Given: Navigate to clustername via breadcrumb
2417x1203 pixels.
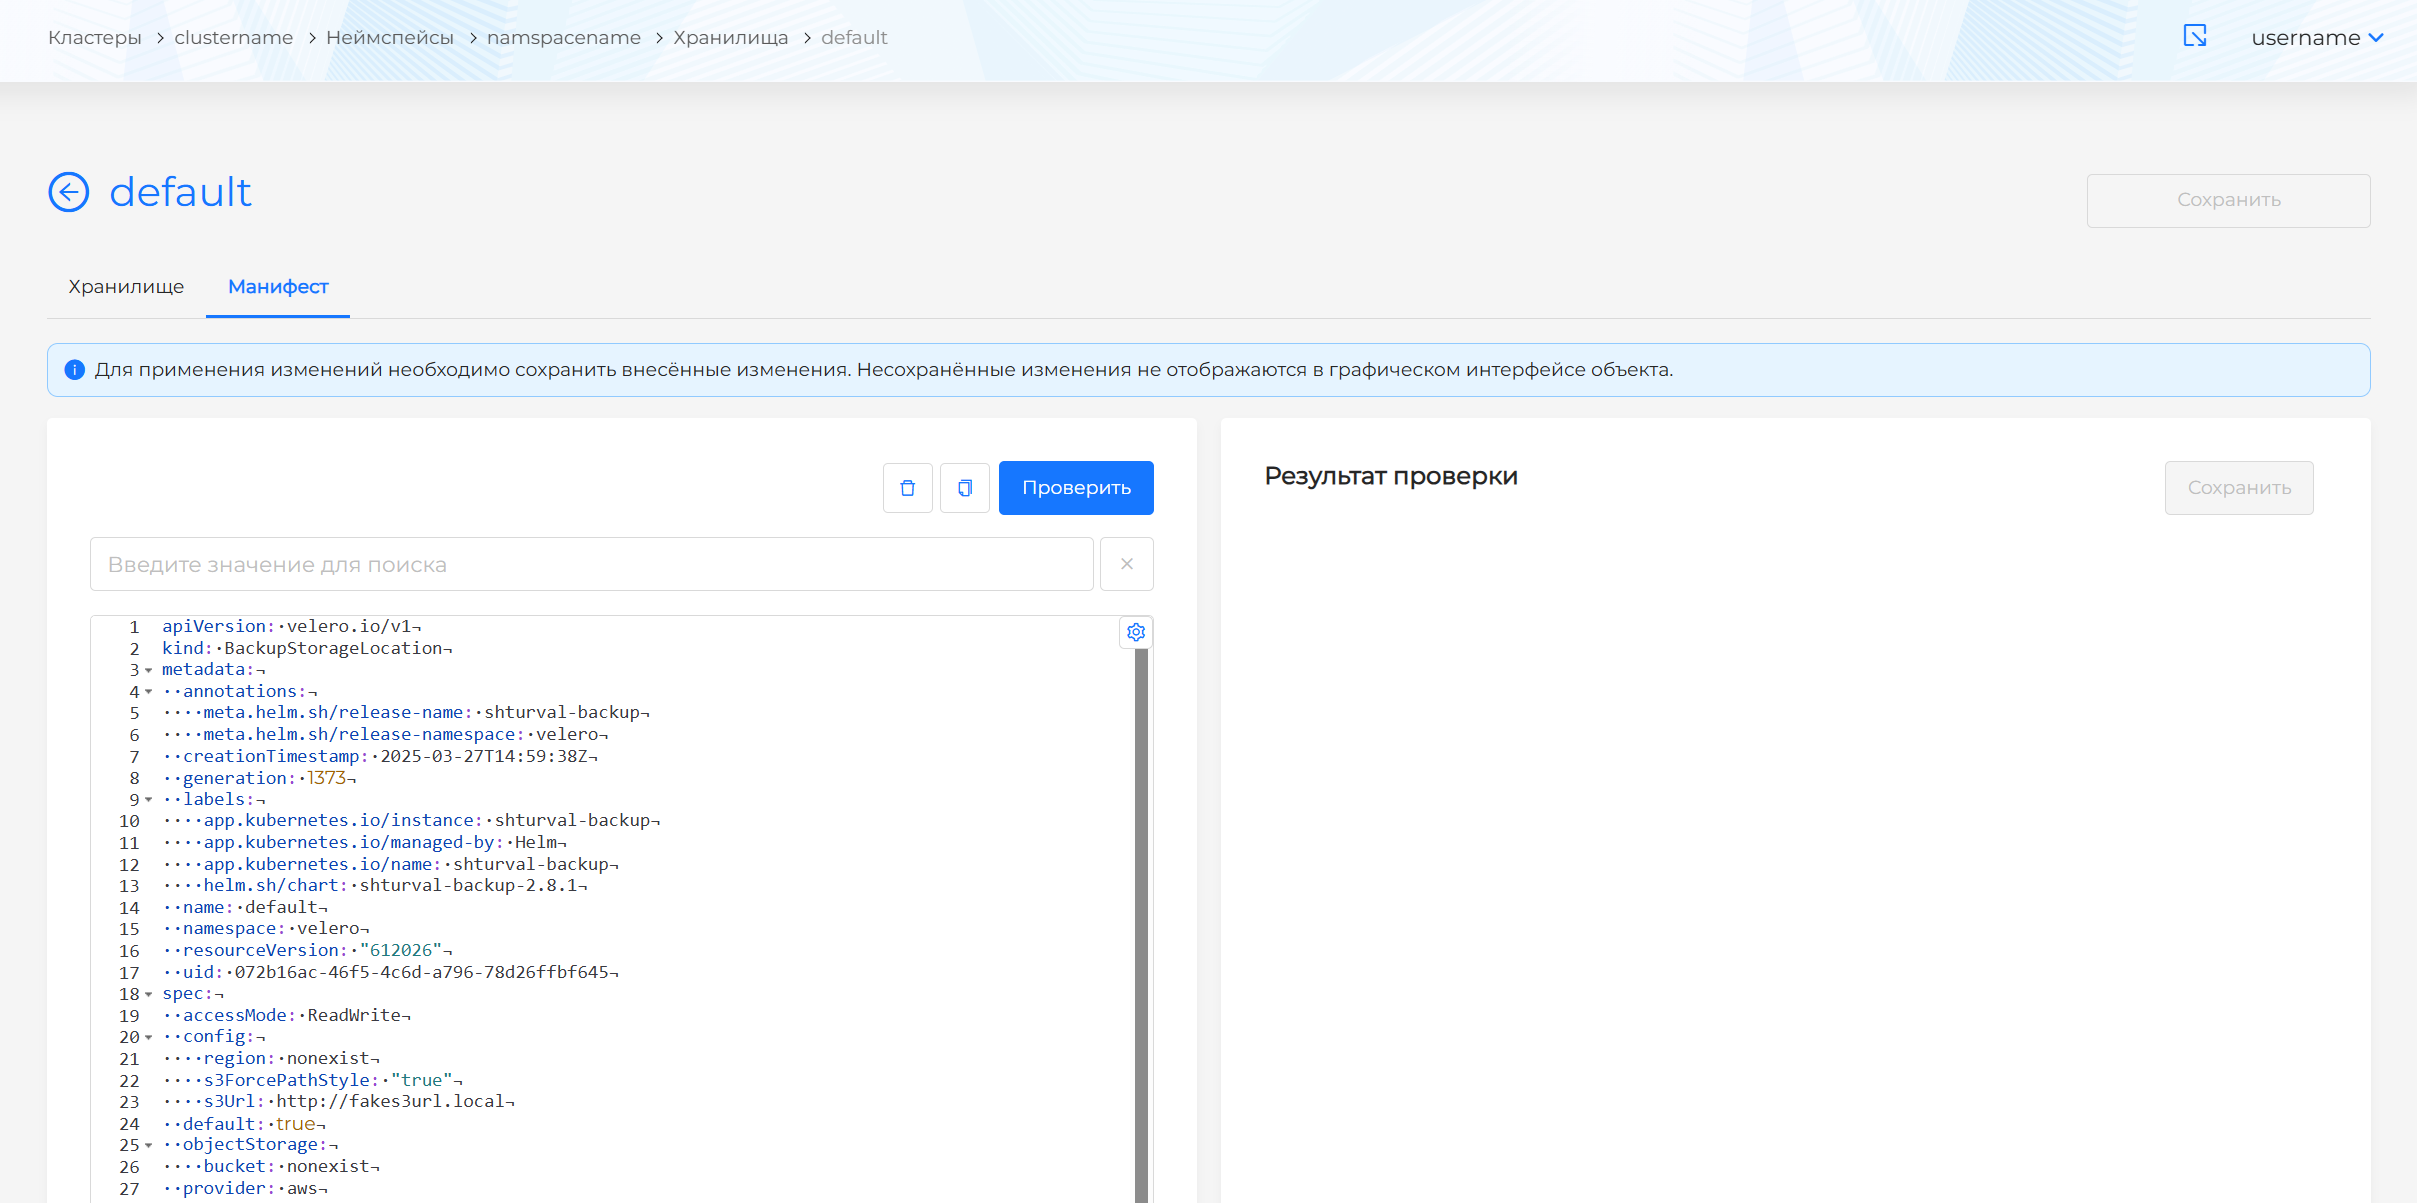Looking at the screenshot, I should (233, 37).
